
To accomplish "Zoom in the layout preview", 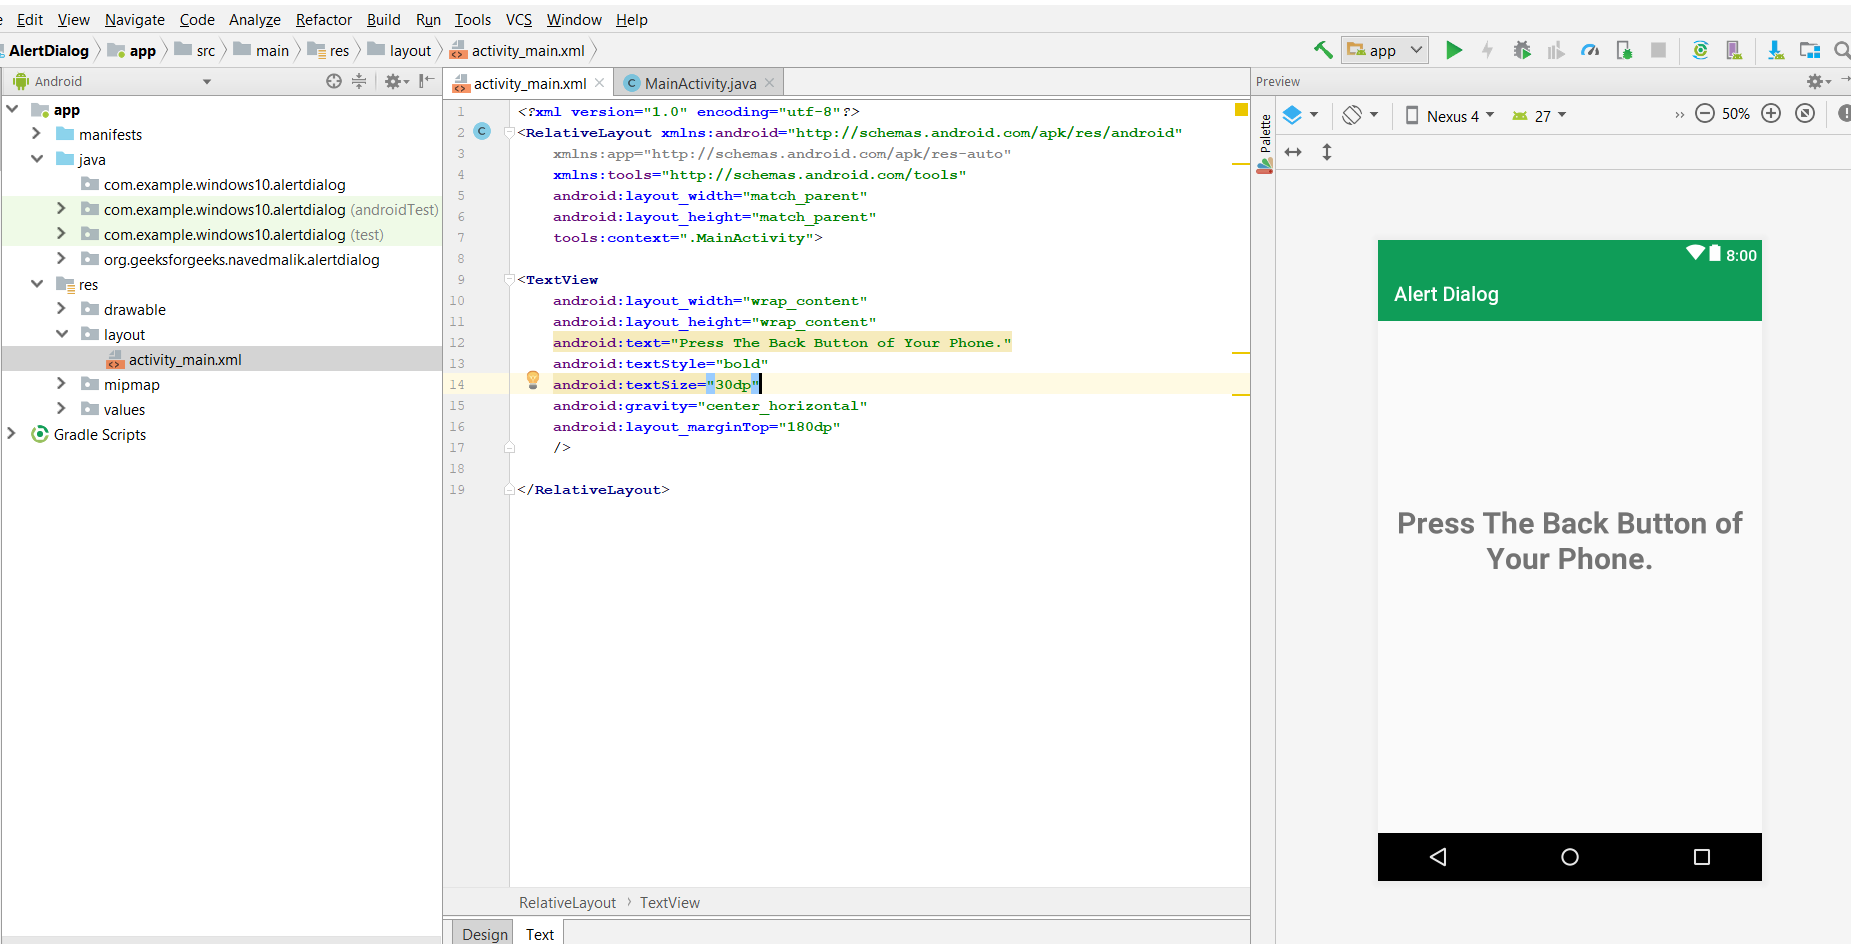I will pyautogui.click(x=1771, y=114).
